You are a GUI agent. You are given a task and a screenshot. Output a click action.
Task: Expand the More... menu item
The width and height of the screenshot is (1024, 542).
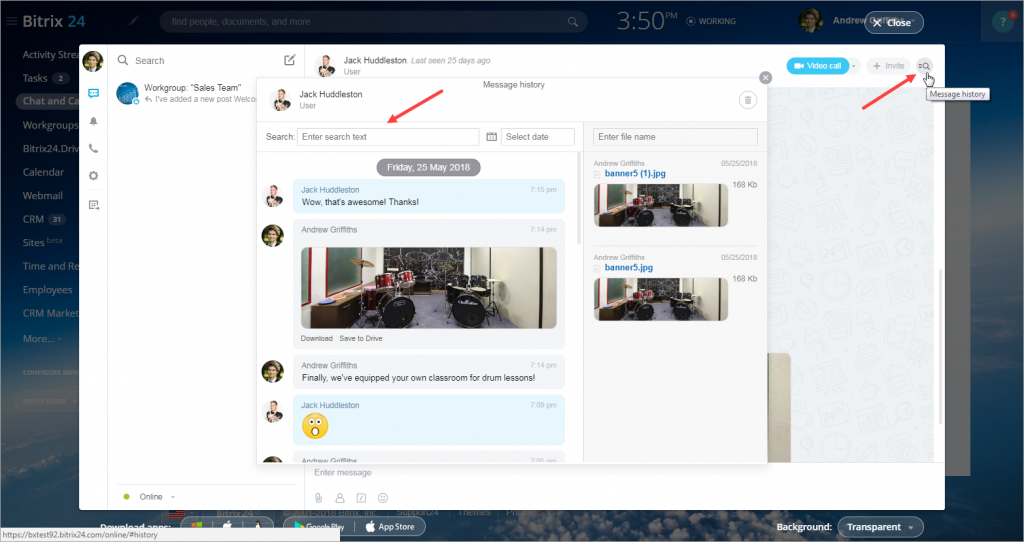pyautogui.click(x=42, y=338)
